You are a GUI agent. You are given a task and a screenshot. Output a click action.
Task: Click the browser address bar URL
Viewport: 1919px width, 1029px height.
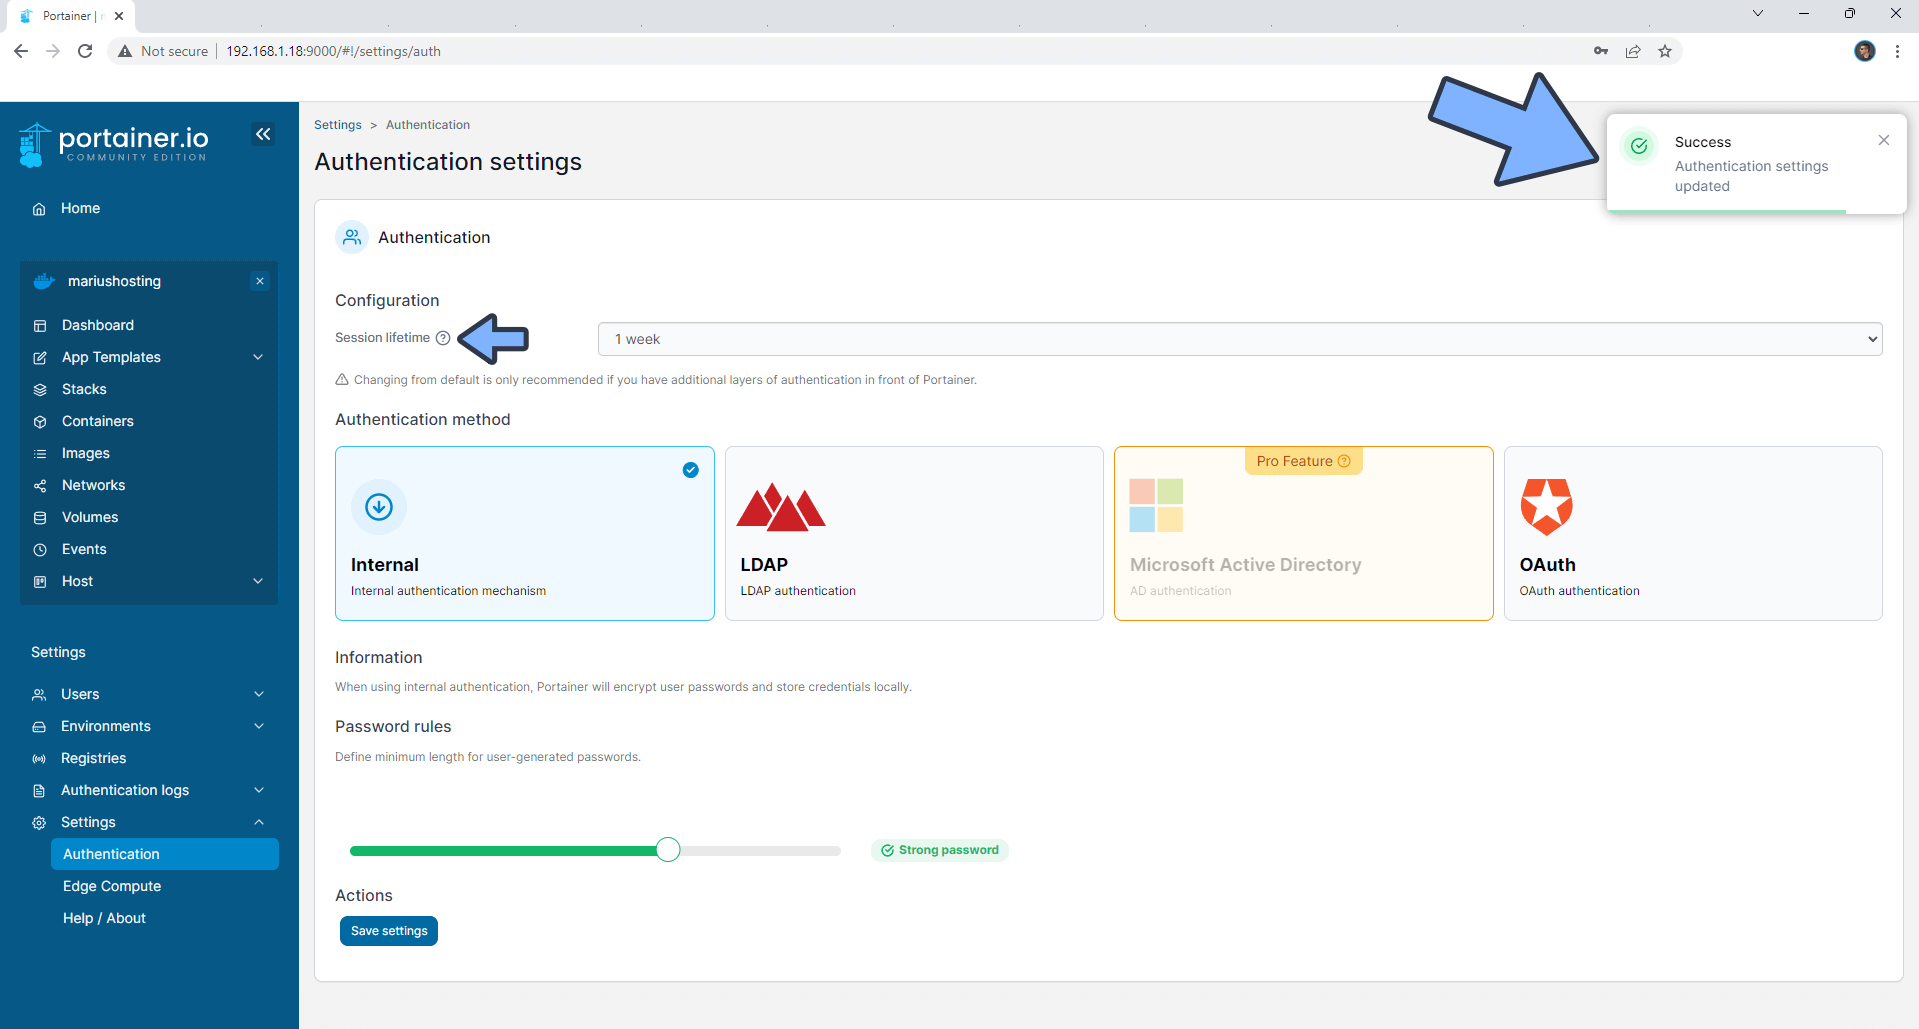click(x=333, y=51)
